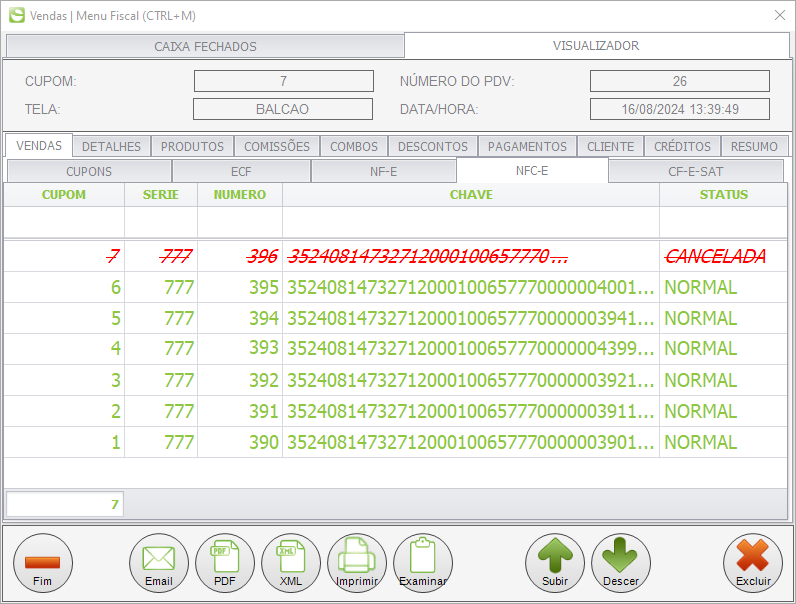Sort by the CUPOM column header
This screenshot has width=796, height=604.
[x=64, y=195]
